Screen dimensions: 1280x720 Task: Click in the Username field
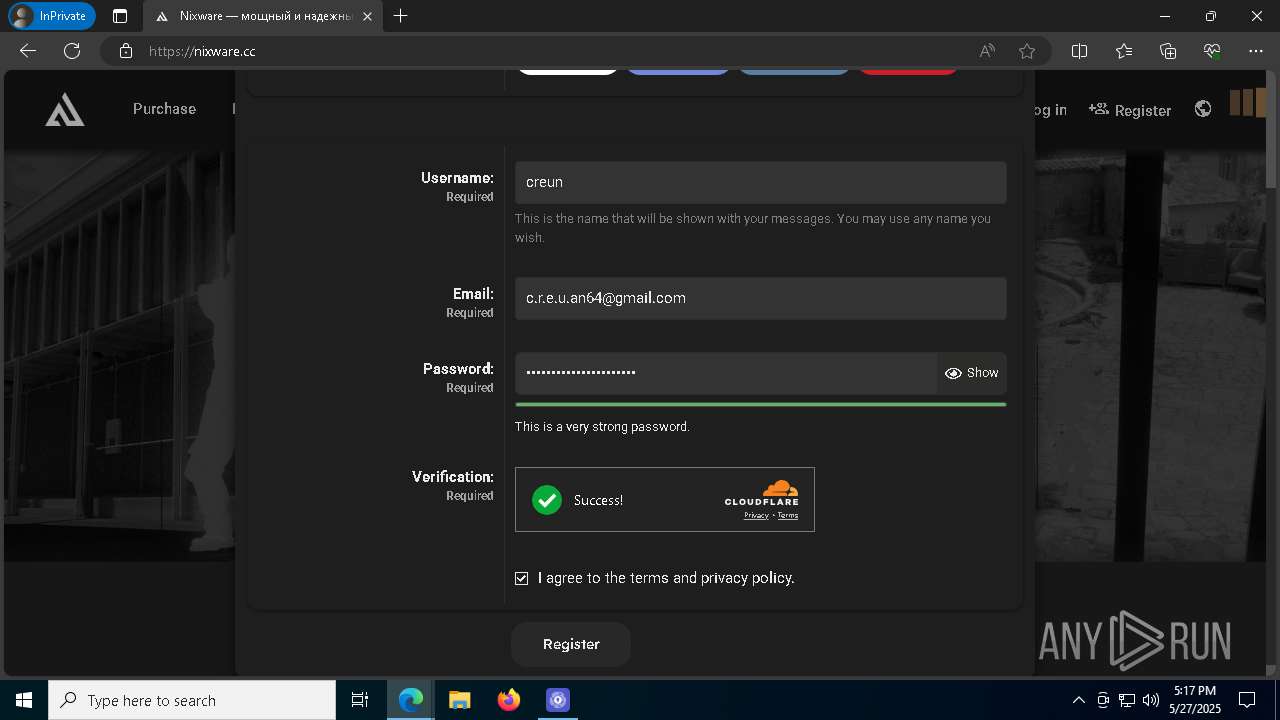coord(761,183)
